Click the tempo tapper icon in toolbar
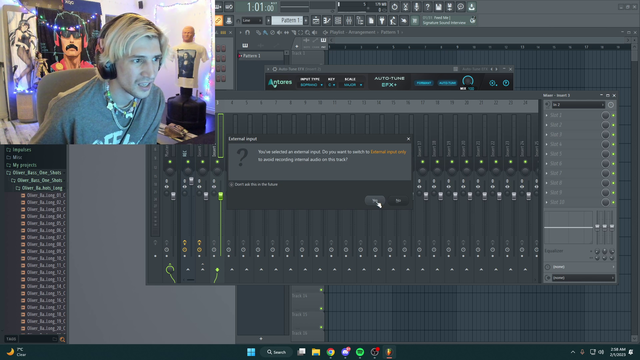Screen dimensions: 640x360 [x=393, y=20]
